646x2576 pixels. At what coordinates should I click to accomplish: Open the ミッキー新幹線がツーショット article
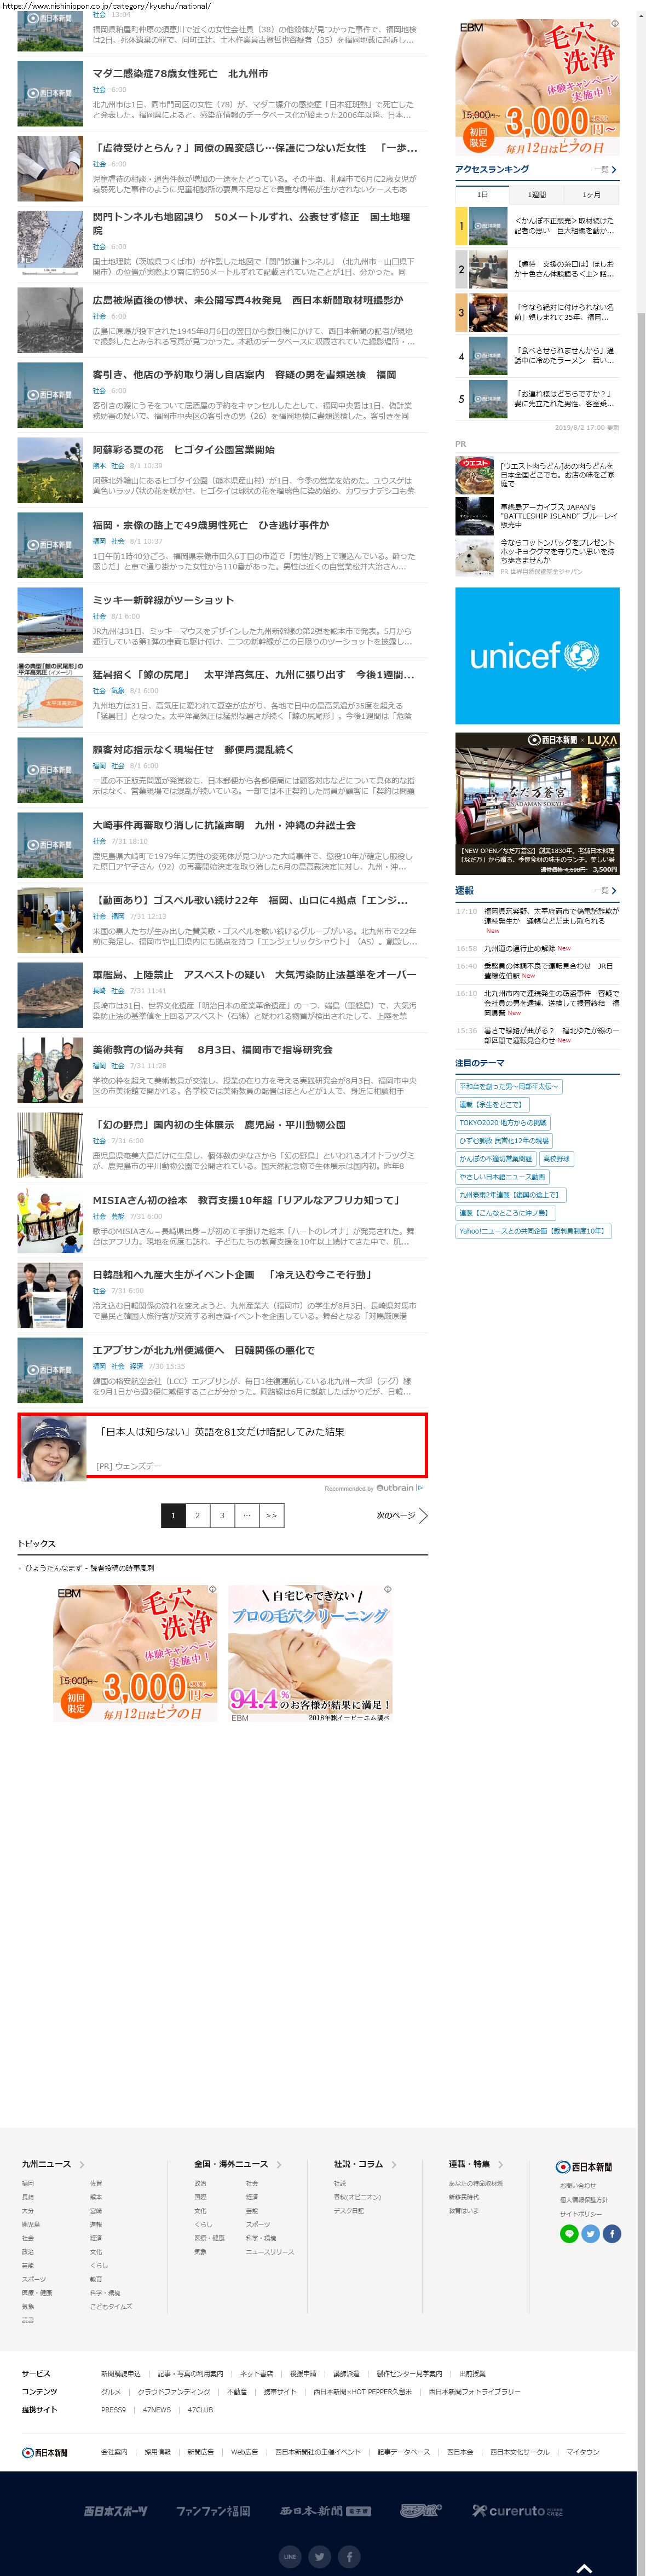pyautogui.click(x=163, y=600)
